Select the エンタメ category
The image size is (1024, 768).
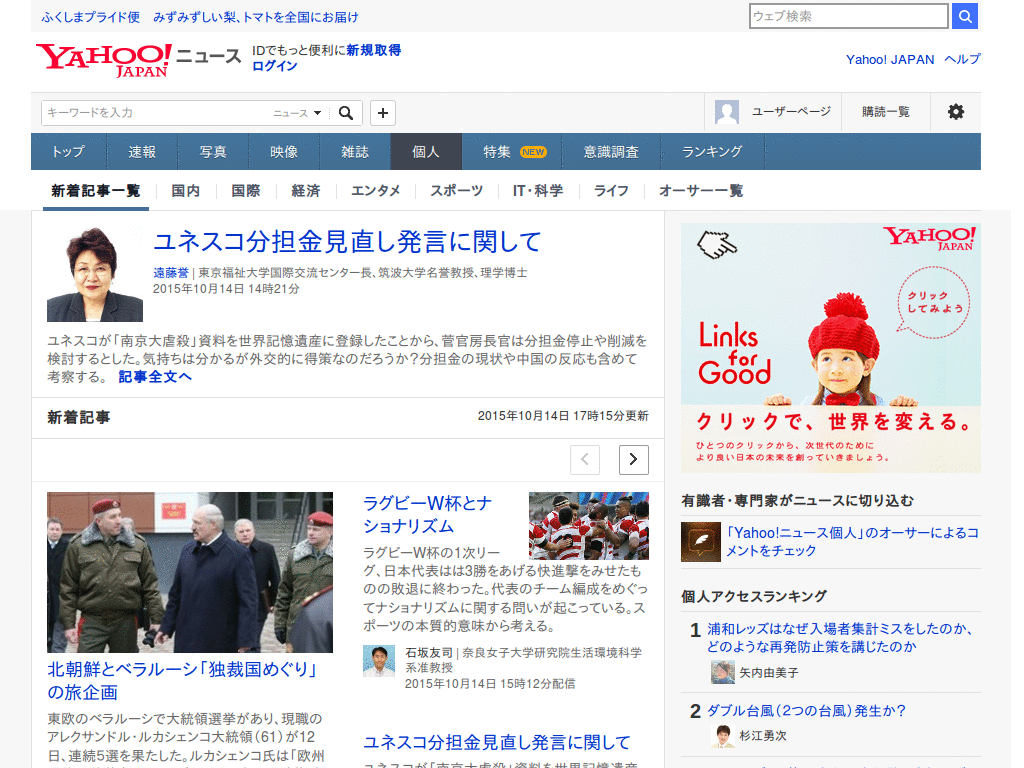tap(376, 191)
